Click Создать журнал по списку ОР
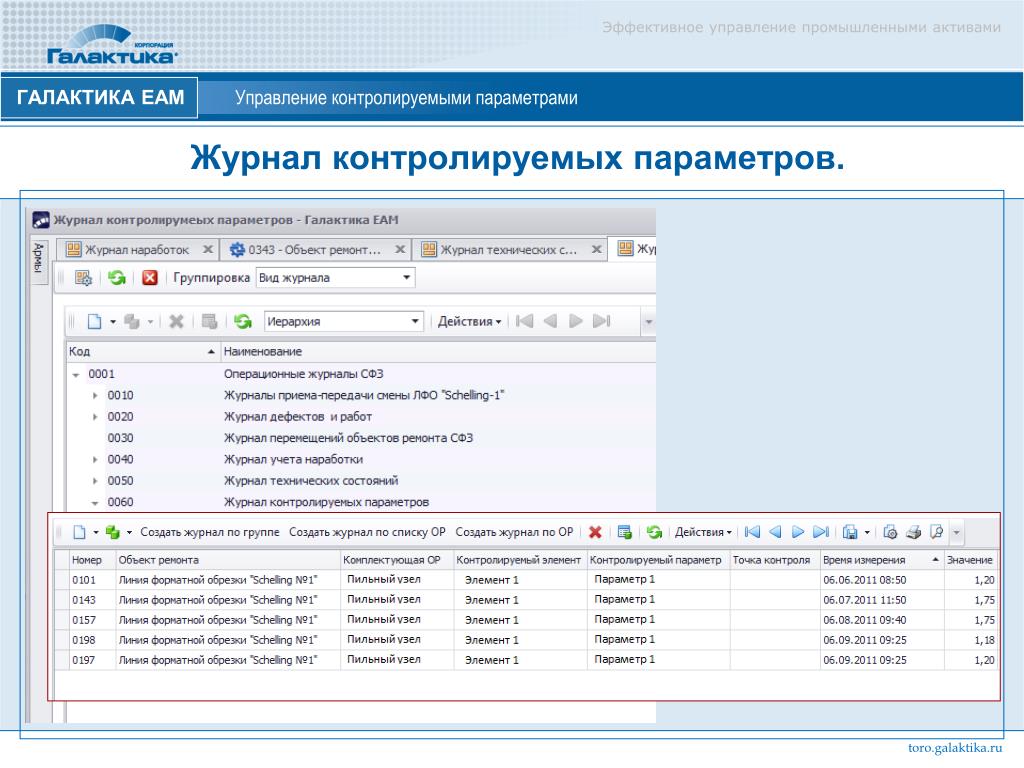The height and width of the screenshot is (768, 1024). (367, 532)
